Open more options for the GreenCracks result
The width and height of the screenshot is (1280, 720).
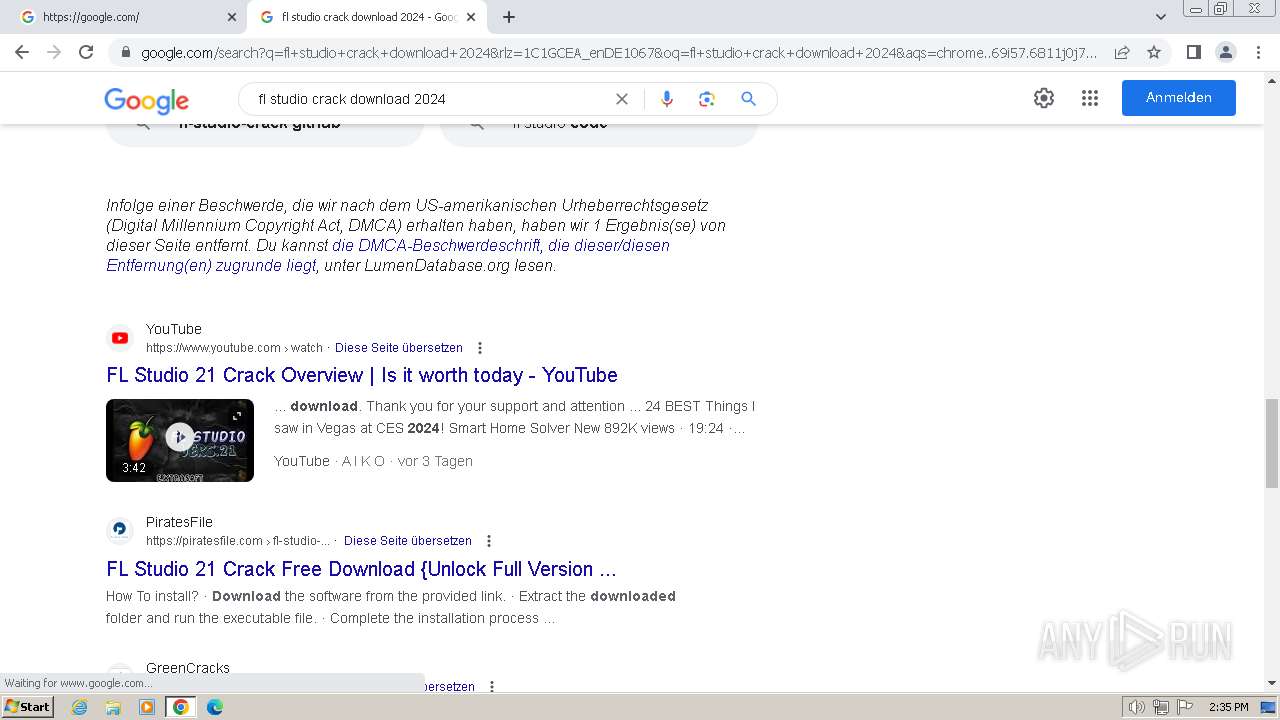click(x=492, y=686)
